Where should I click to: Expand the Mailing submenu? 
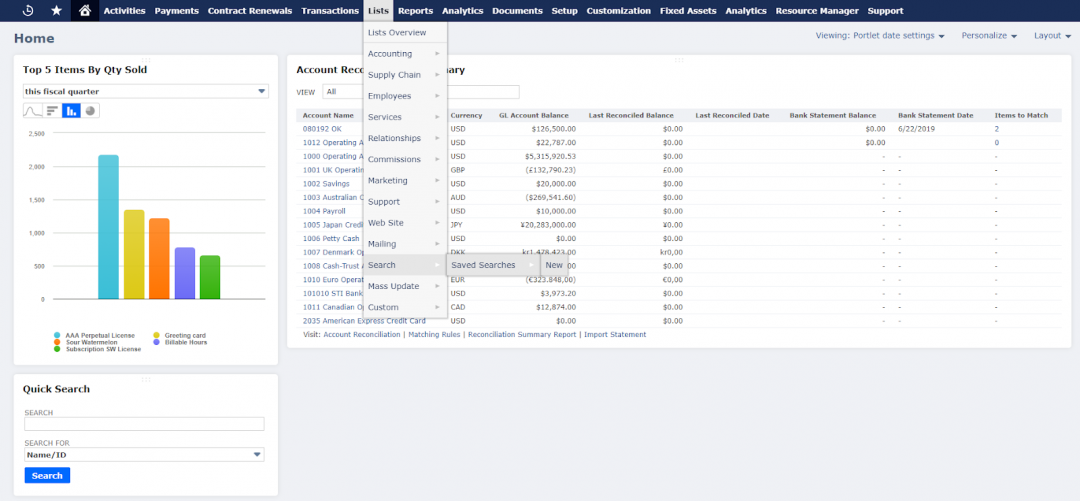pos(405,244)
